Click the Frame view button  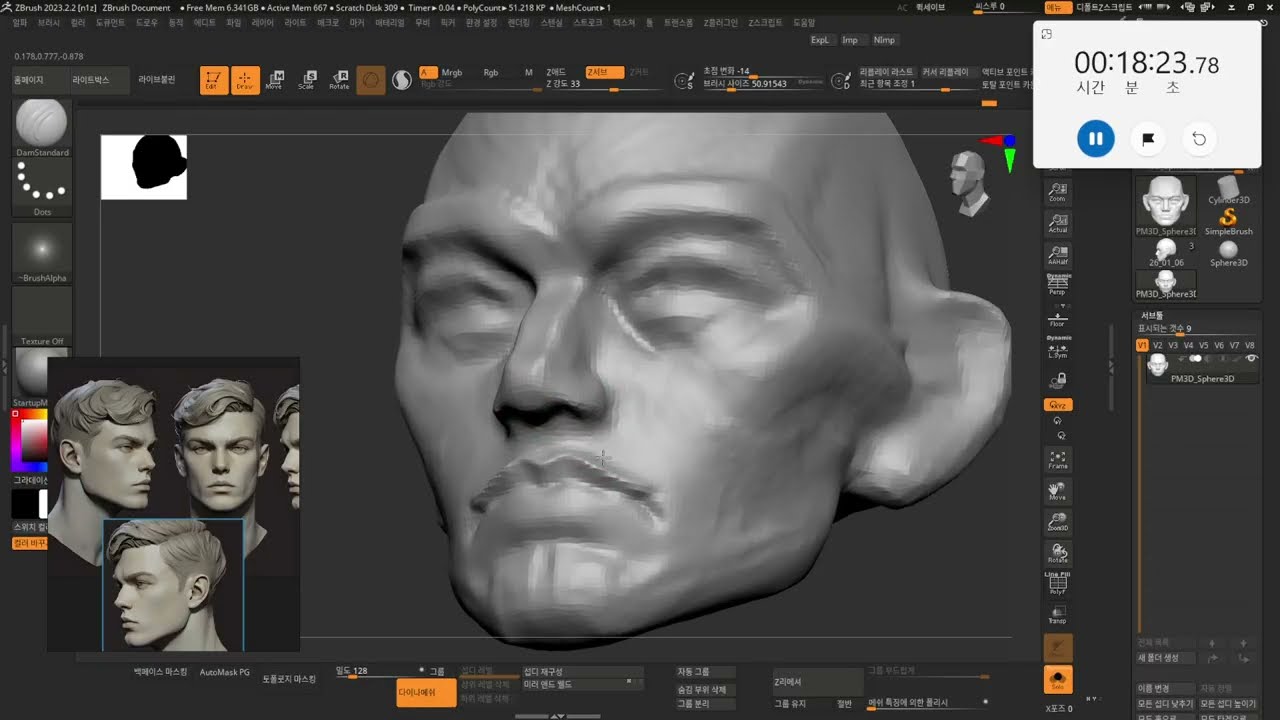tap(1058, 460)
